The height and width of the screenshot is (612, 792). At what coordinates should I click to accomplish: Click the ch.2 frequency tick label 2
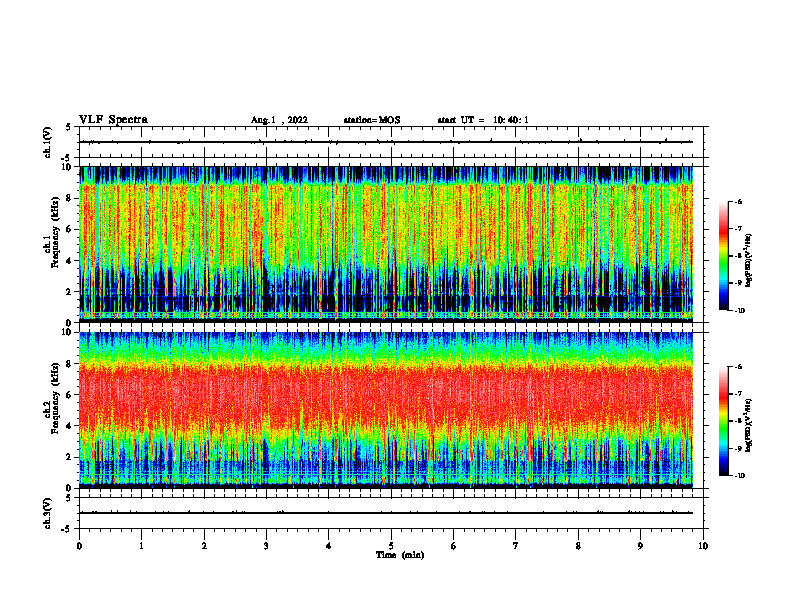tap(70, 457)
